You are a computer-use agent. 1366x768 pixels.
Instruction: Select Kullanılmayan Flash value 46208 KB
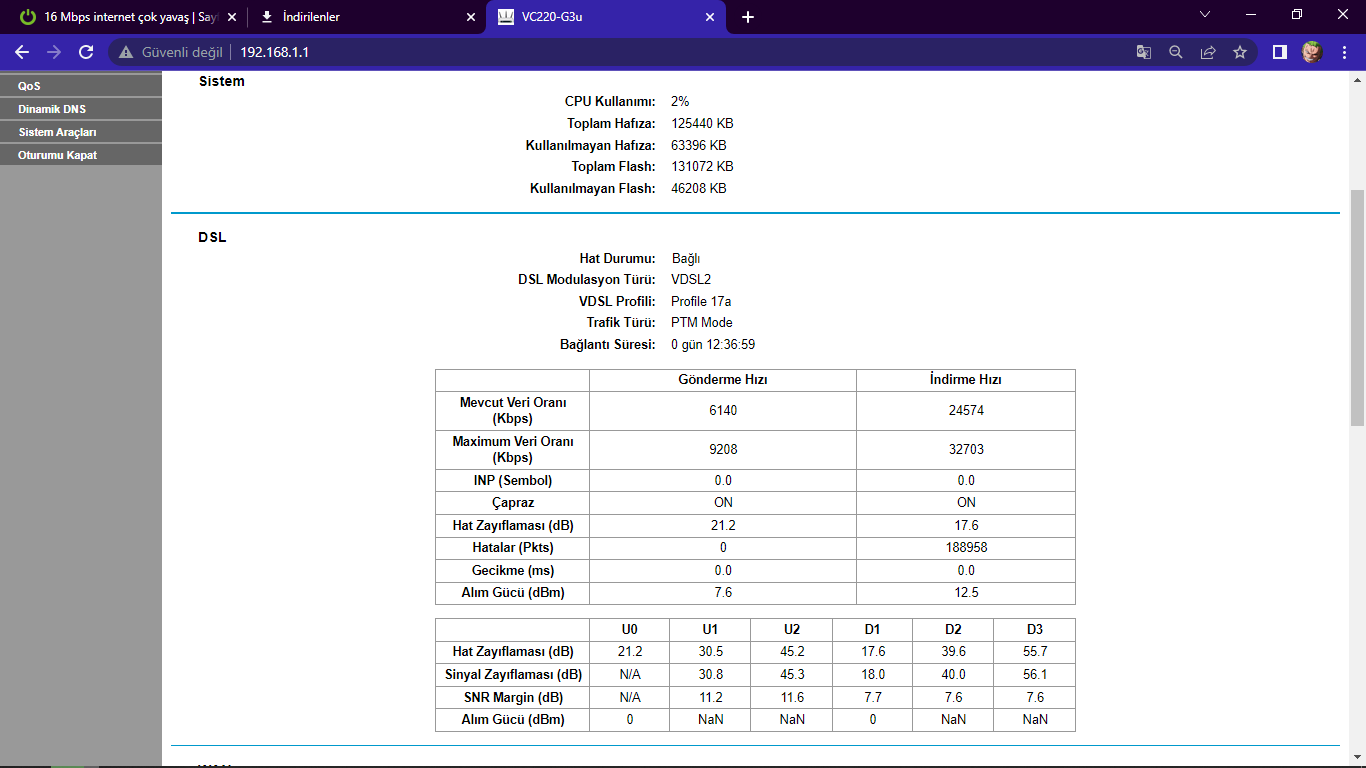coord(698,188)
